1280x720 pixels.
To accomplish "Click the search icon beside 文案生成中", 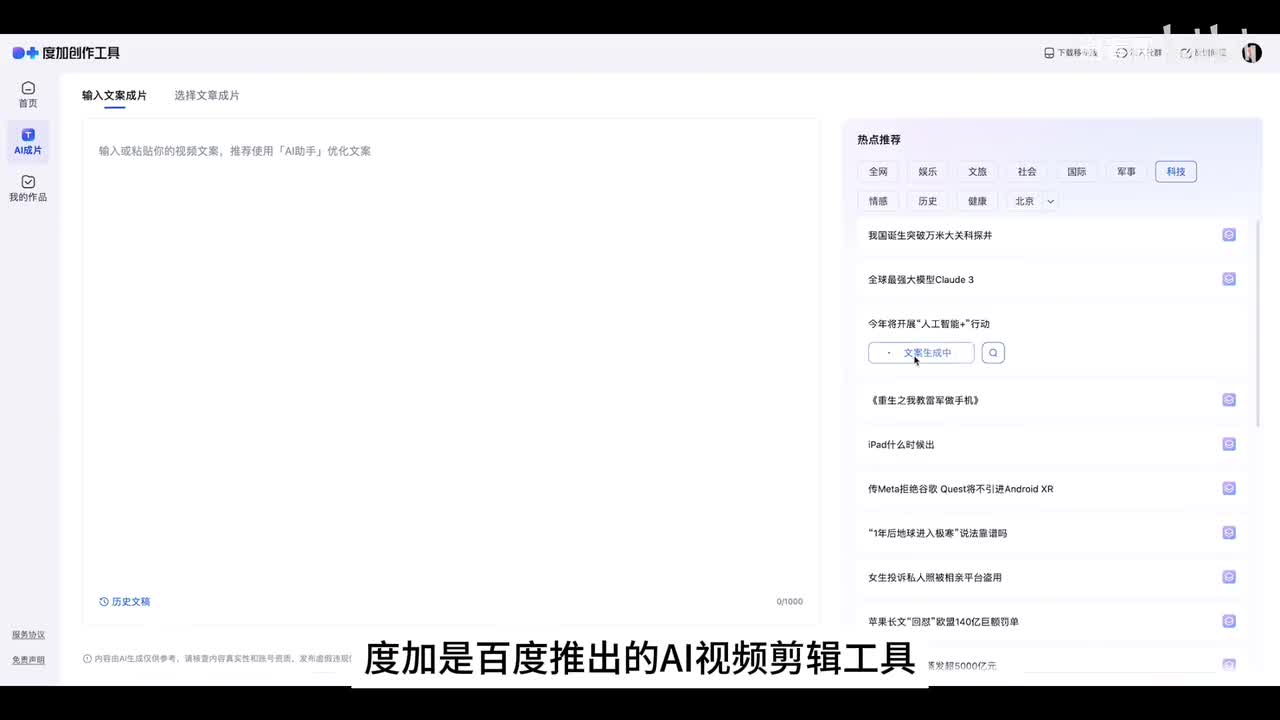I will pos(993,353).
